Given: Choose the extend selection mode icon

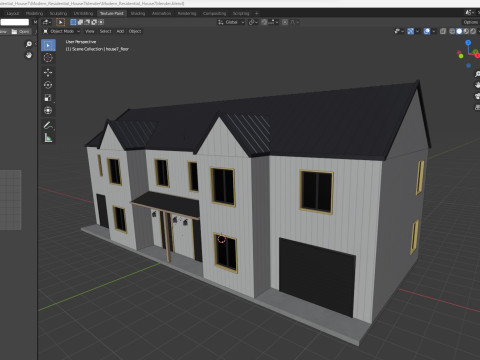Looking at the screenshot, I should 80,22.
